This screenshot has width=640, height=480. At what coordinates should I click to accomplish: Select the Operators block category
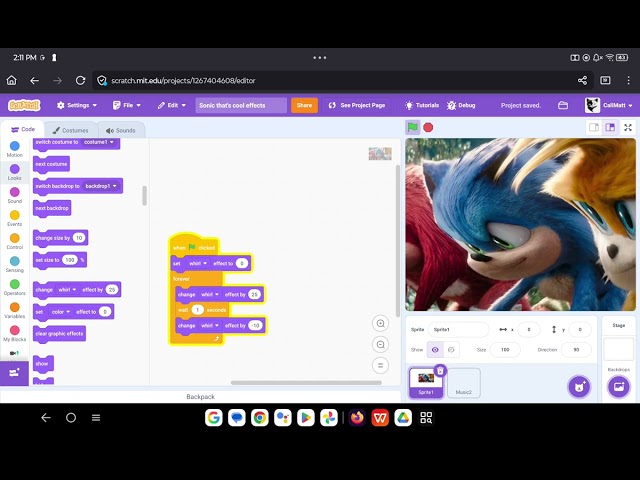[15, 287]
